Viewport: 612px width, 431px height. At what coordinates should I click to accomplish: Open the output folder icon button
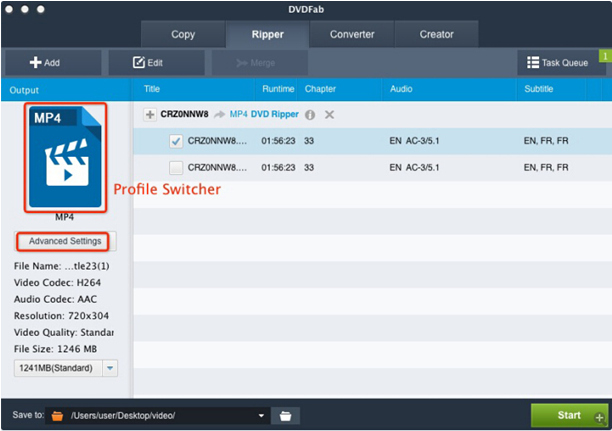pyautogui.click(x=285, y=416)
